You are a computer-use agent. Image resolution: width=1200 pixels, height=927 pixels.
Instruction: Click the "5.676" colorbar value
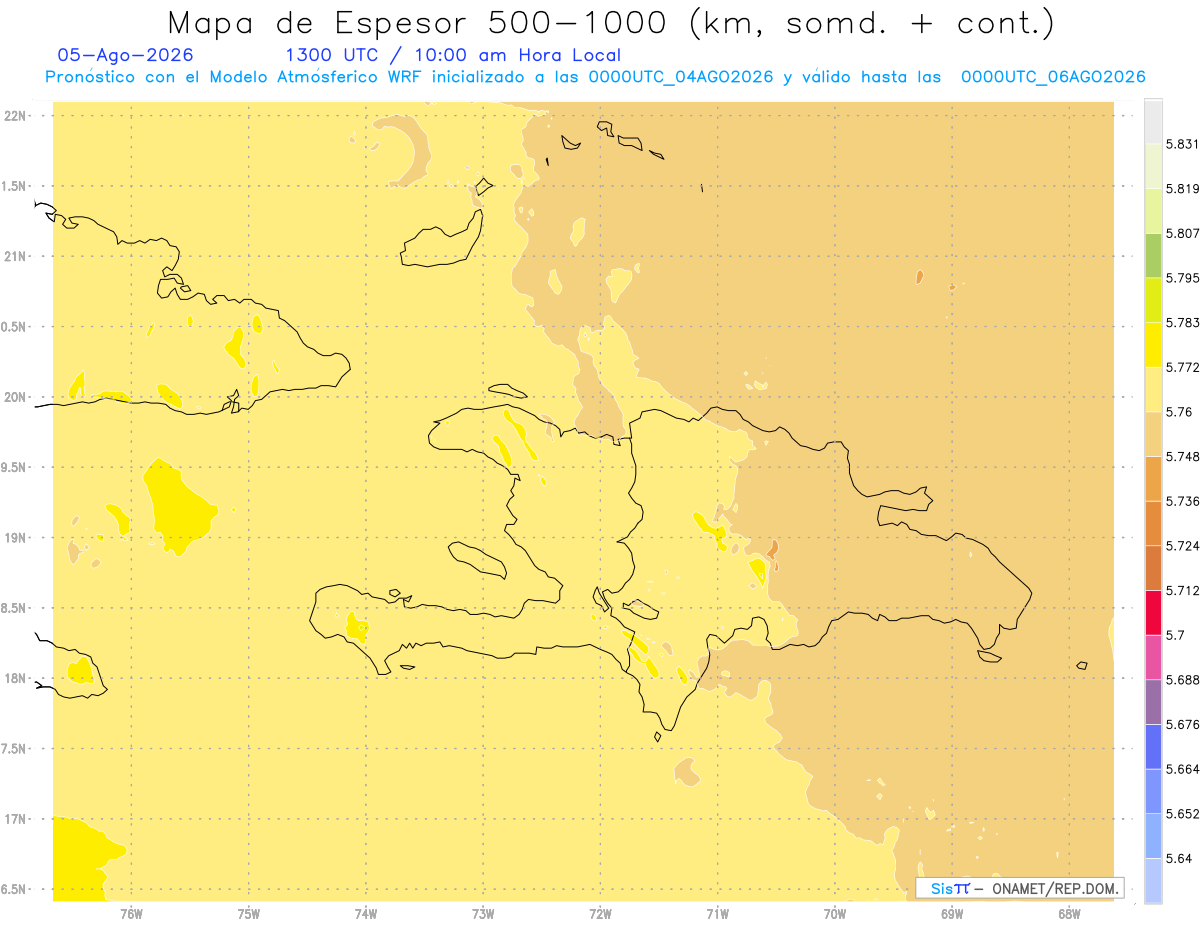1183,724
